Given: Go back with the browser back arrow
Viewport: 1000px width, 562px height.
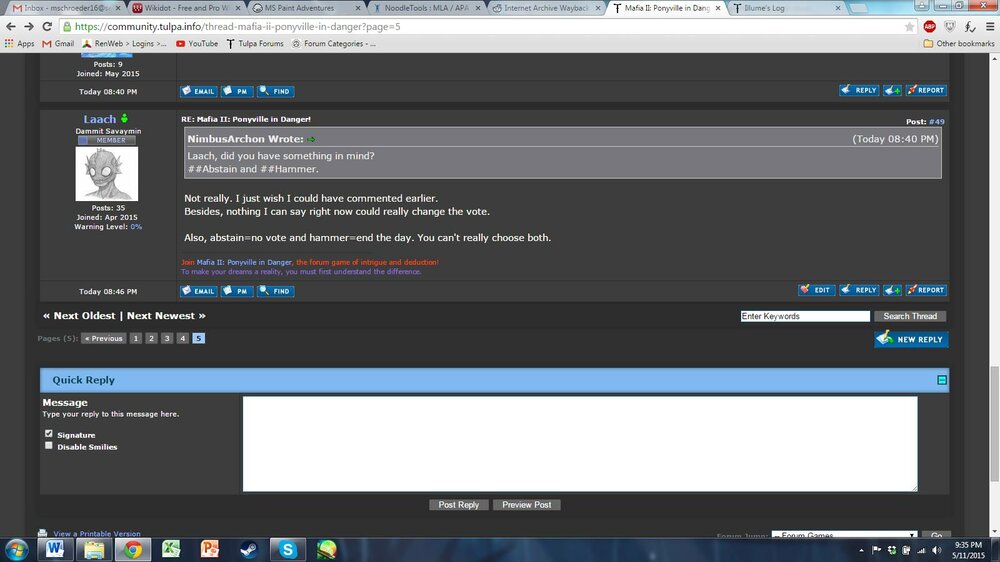Looking at the screenshot, I should [10, 26].
